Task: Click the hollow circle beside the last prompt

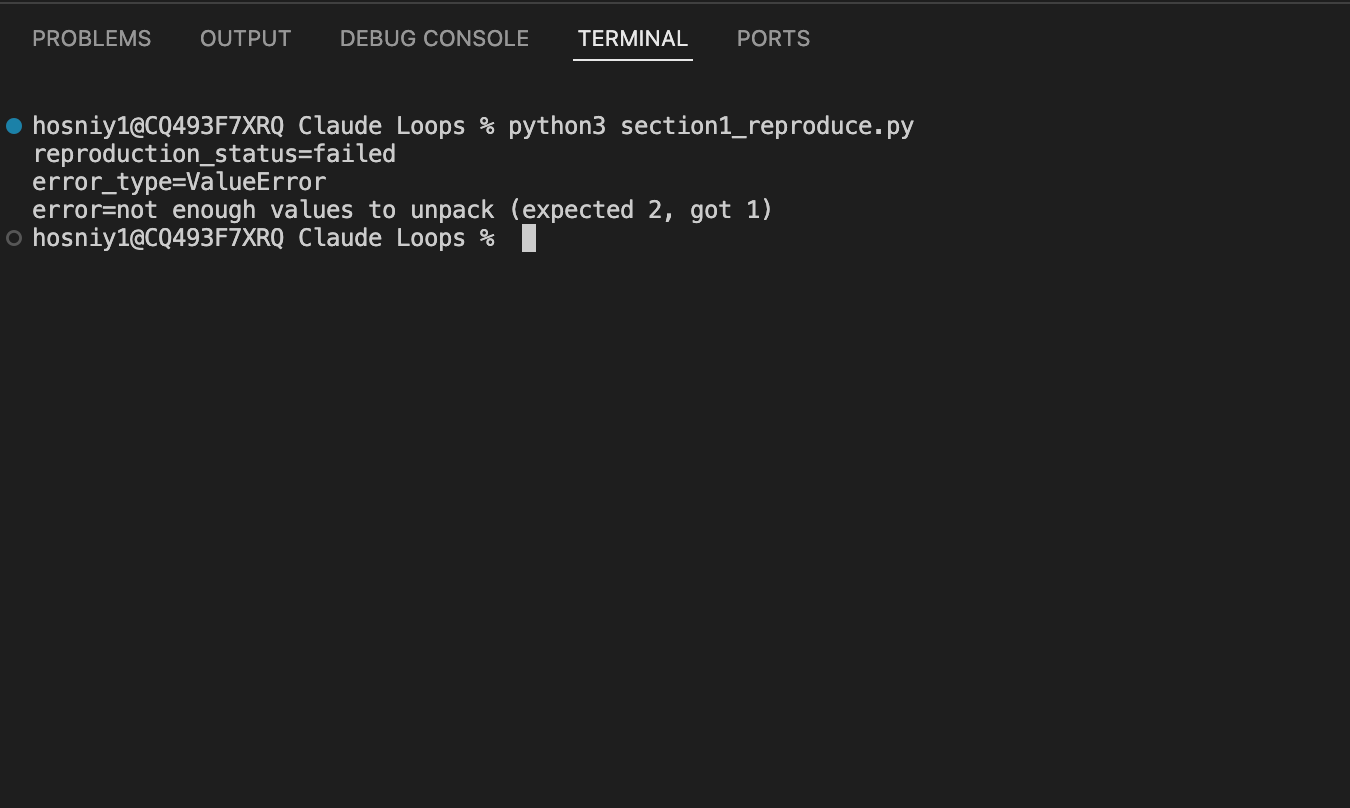Action: coord(14,238)
